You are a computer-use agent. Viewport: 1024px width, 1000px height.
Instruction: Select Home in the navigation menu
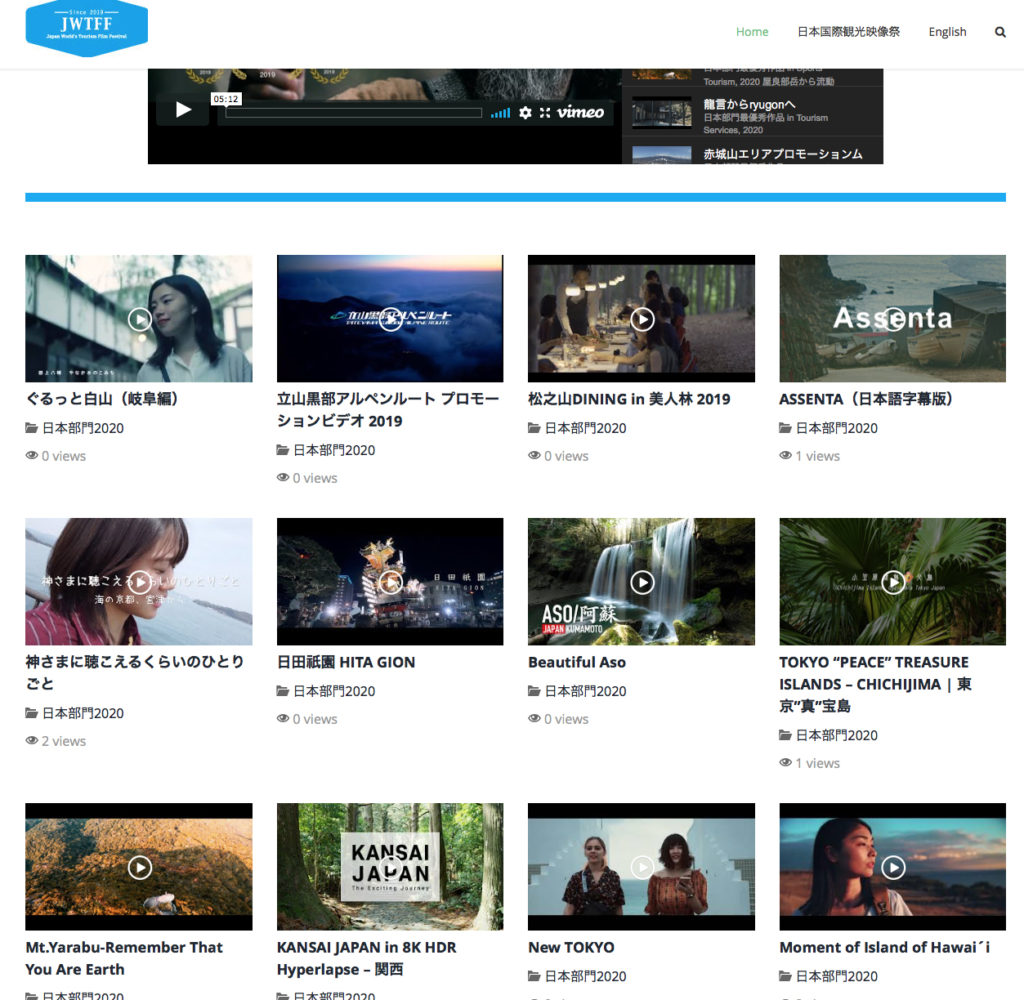[x=752, y=31]
